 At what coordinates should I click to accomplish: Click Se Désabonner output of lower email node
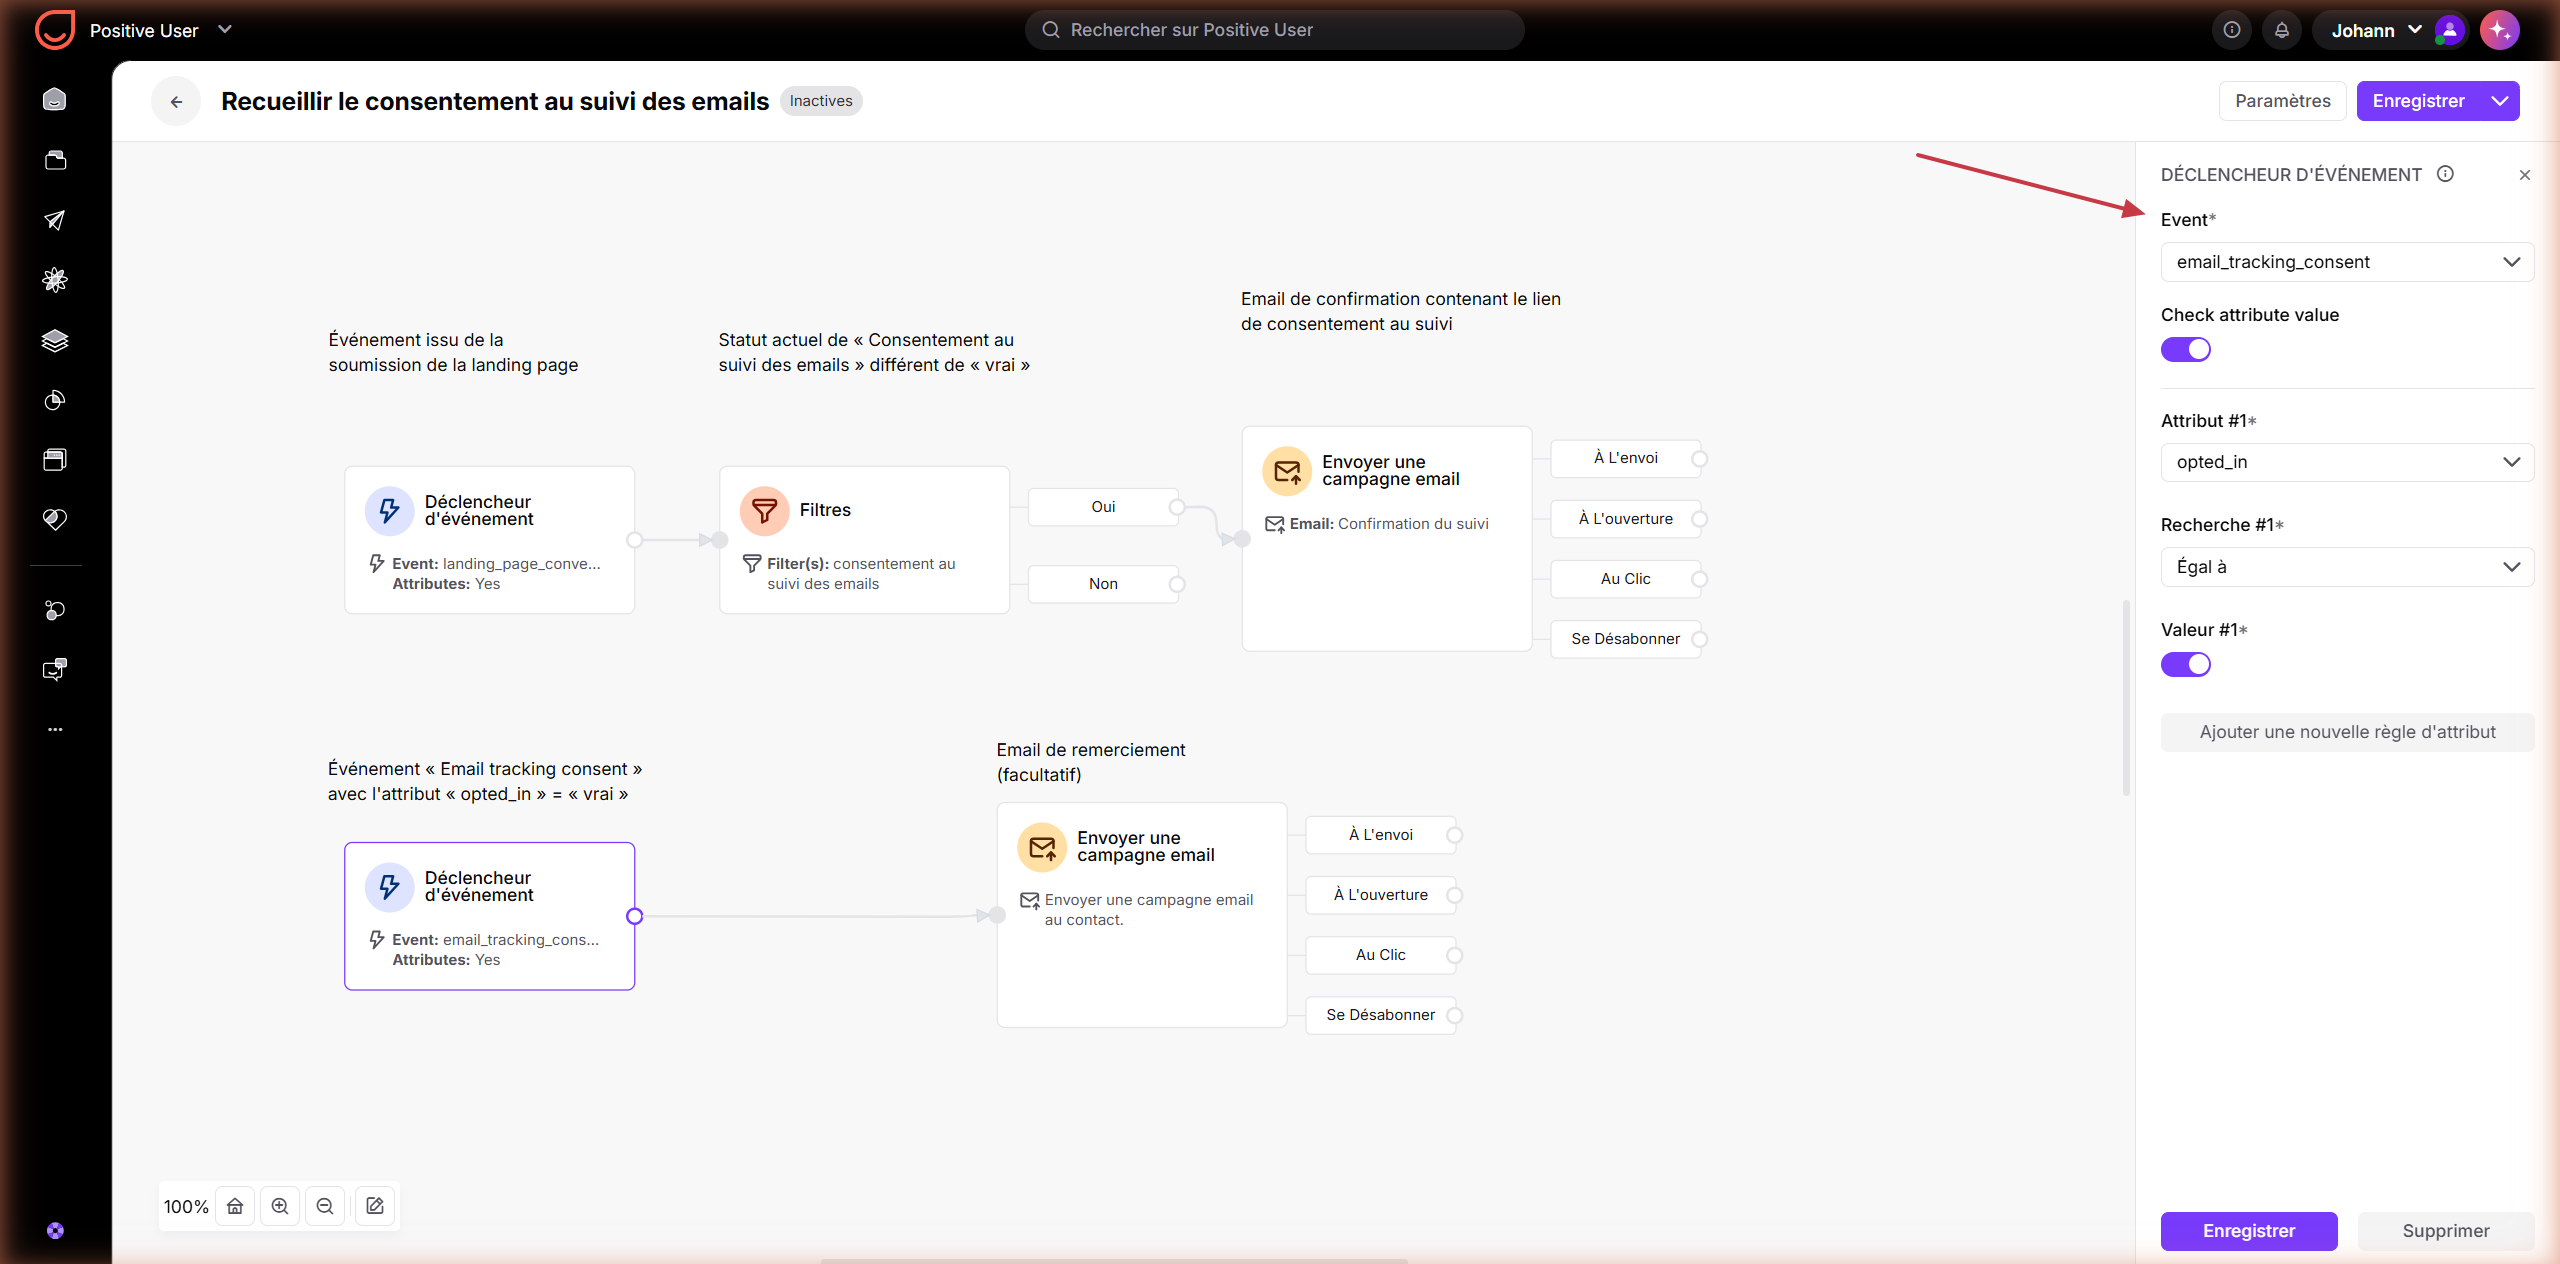(1381, 1015)
